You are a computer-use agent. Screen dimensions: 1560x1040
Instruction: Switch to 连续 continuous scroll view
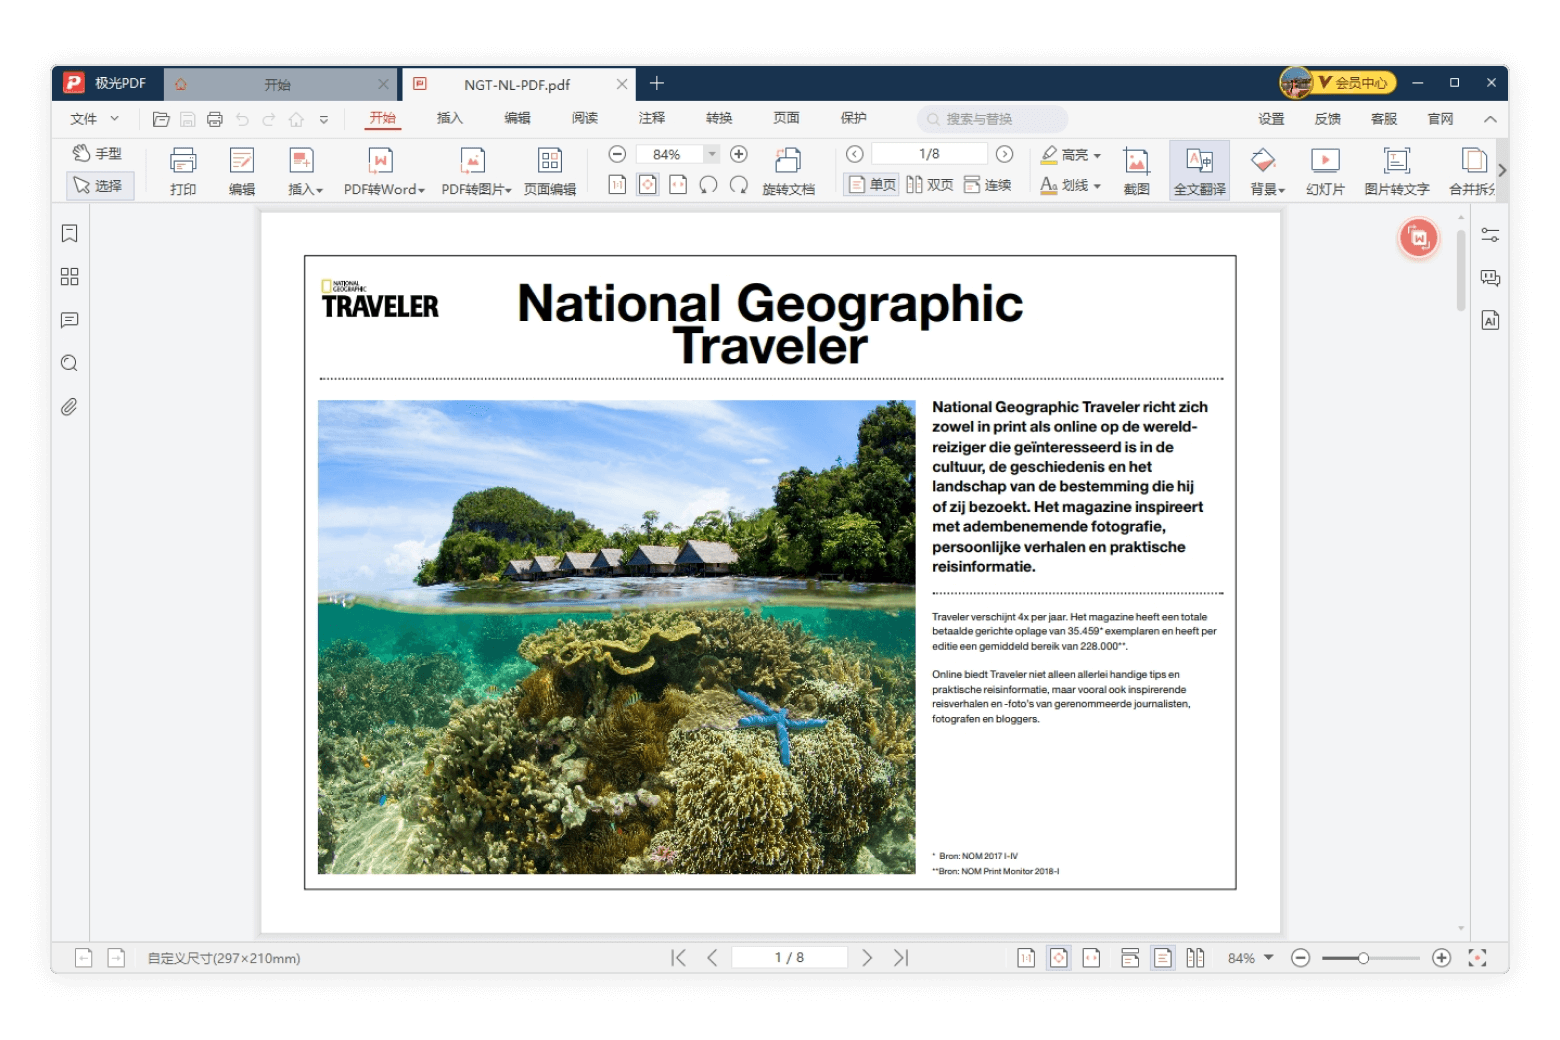[987, 185]
